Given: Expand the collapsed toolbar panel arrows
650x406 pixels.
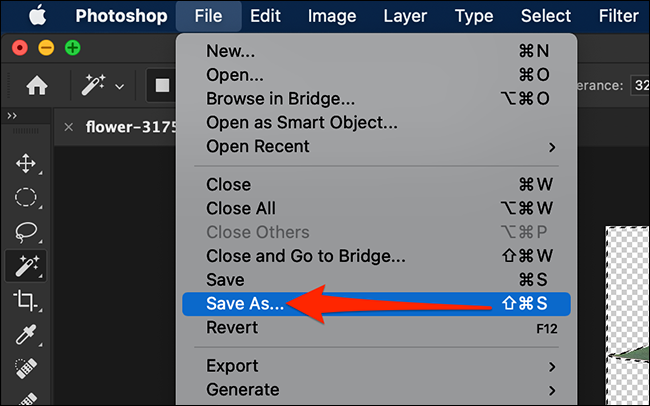Looking at the screenshot, I should pyautogui.click(x=12, y=116).
